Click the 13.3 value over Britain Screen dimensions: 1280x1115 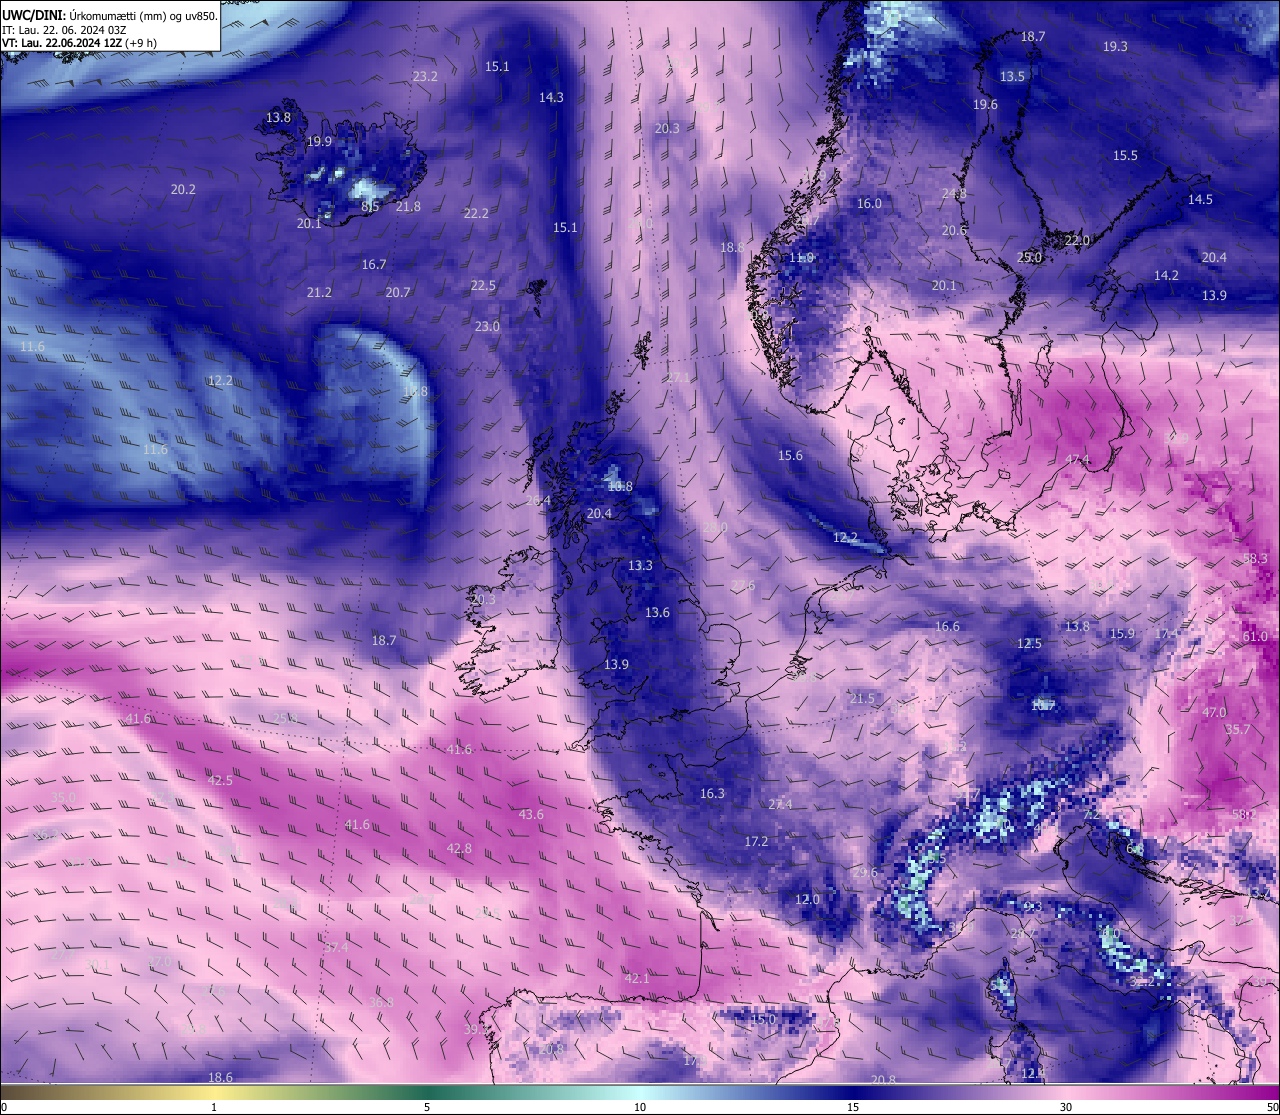point(640,566)
